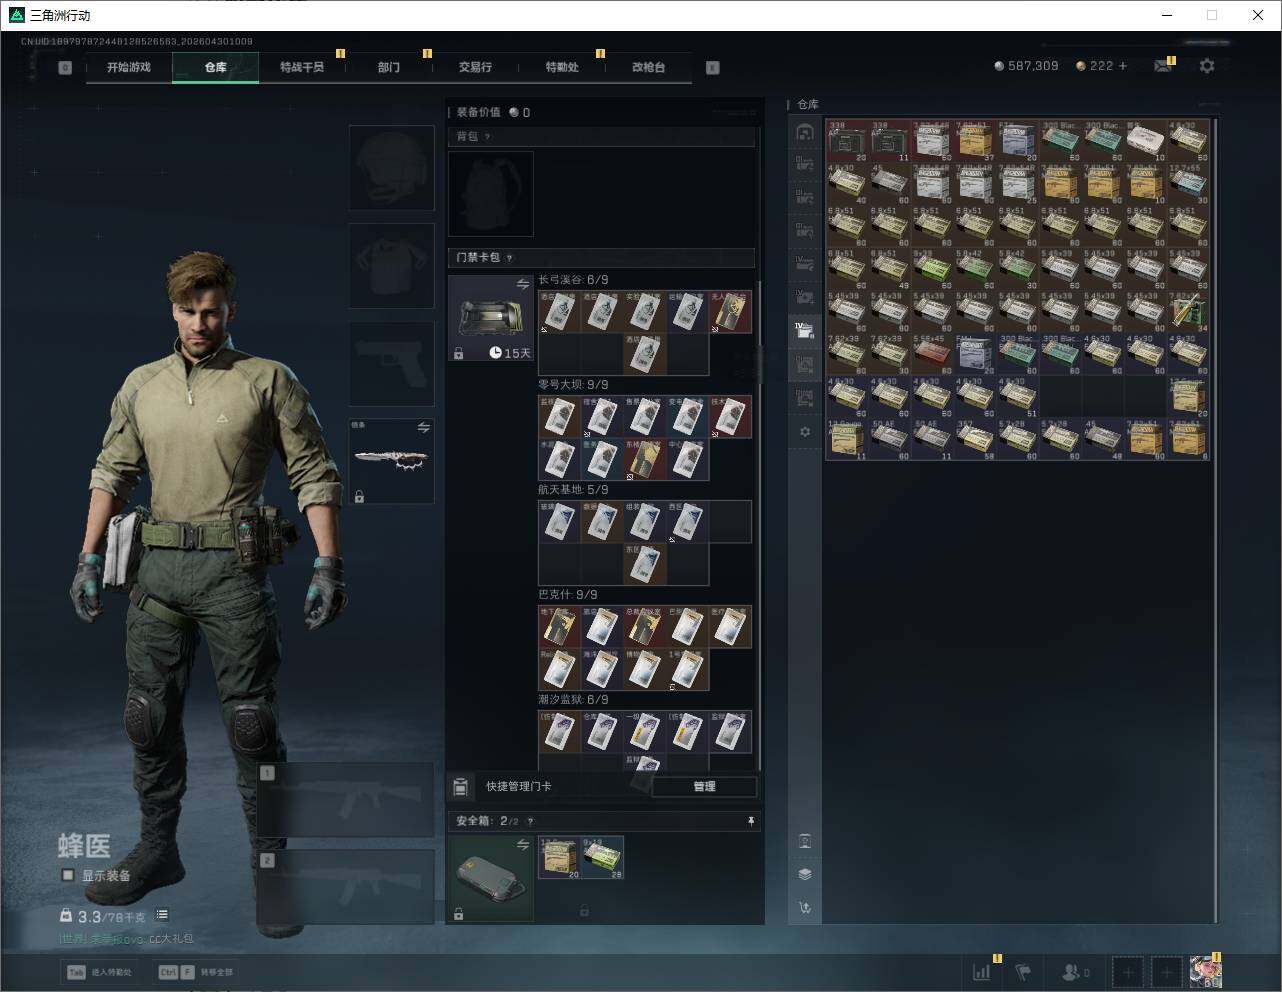
Task: Select the empty backpack slot
Action: coord(491,194)
